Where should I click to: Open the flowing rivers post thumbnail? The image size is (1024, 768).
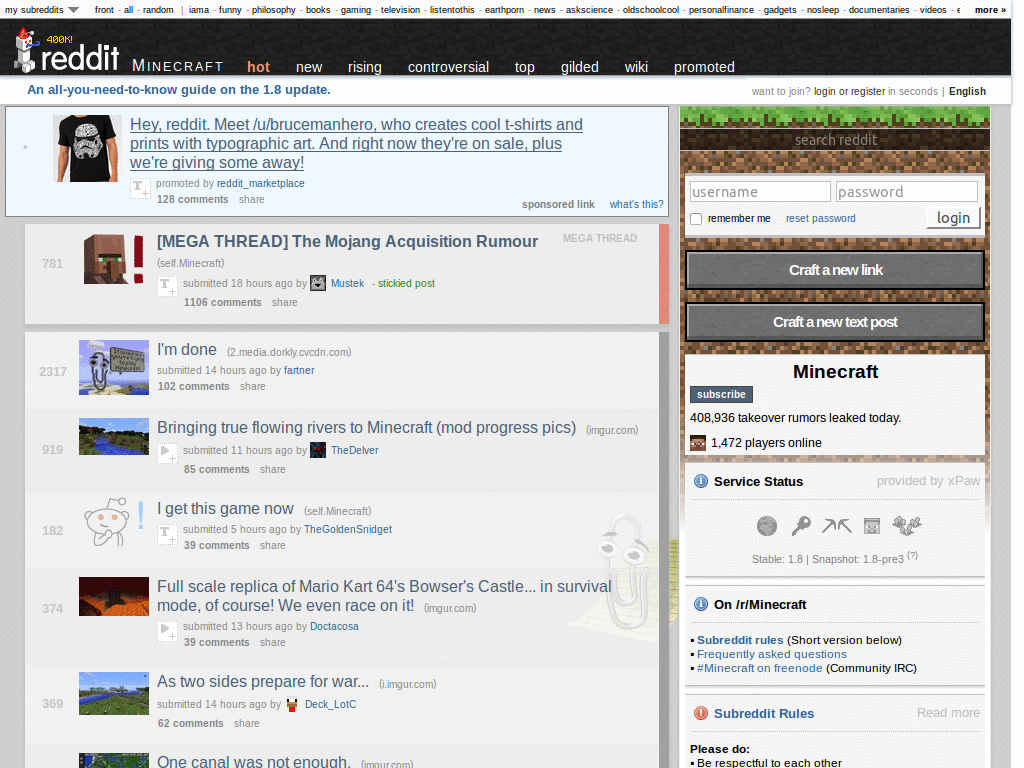[114, 436]
